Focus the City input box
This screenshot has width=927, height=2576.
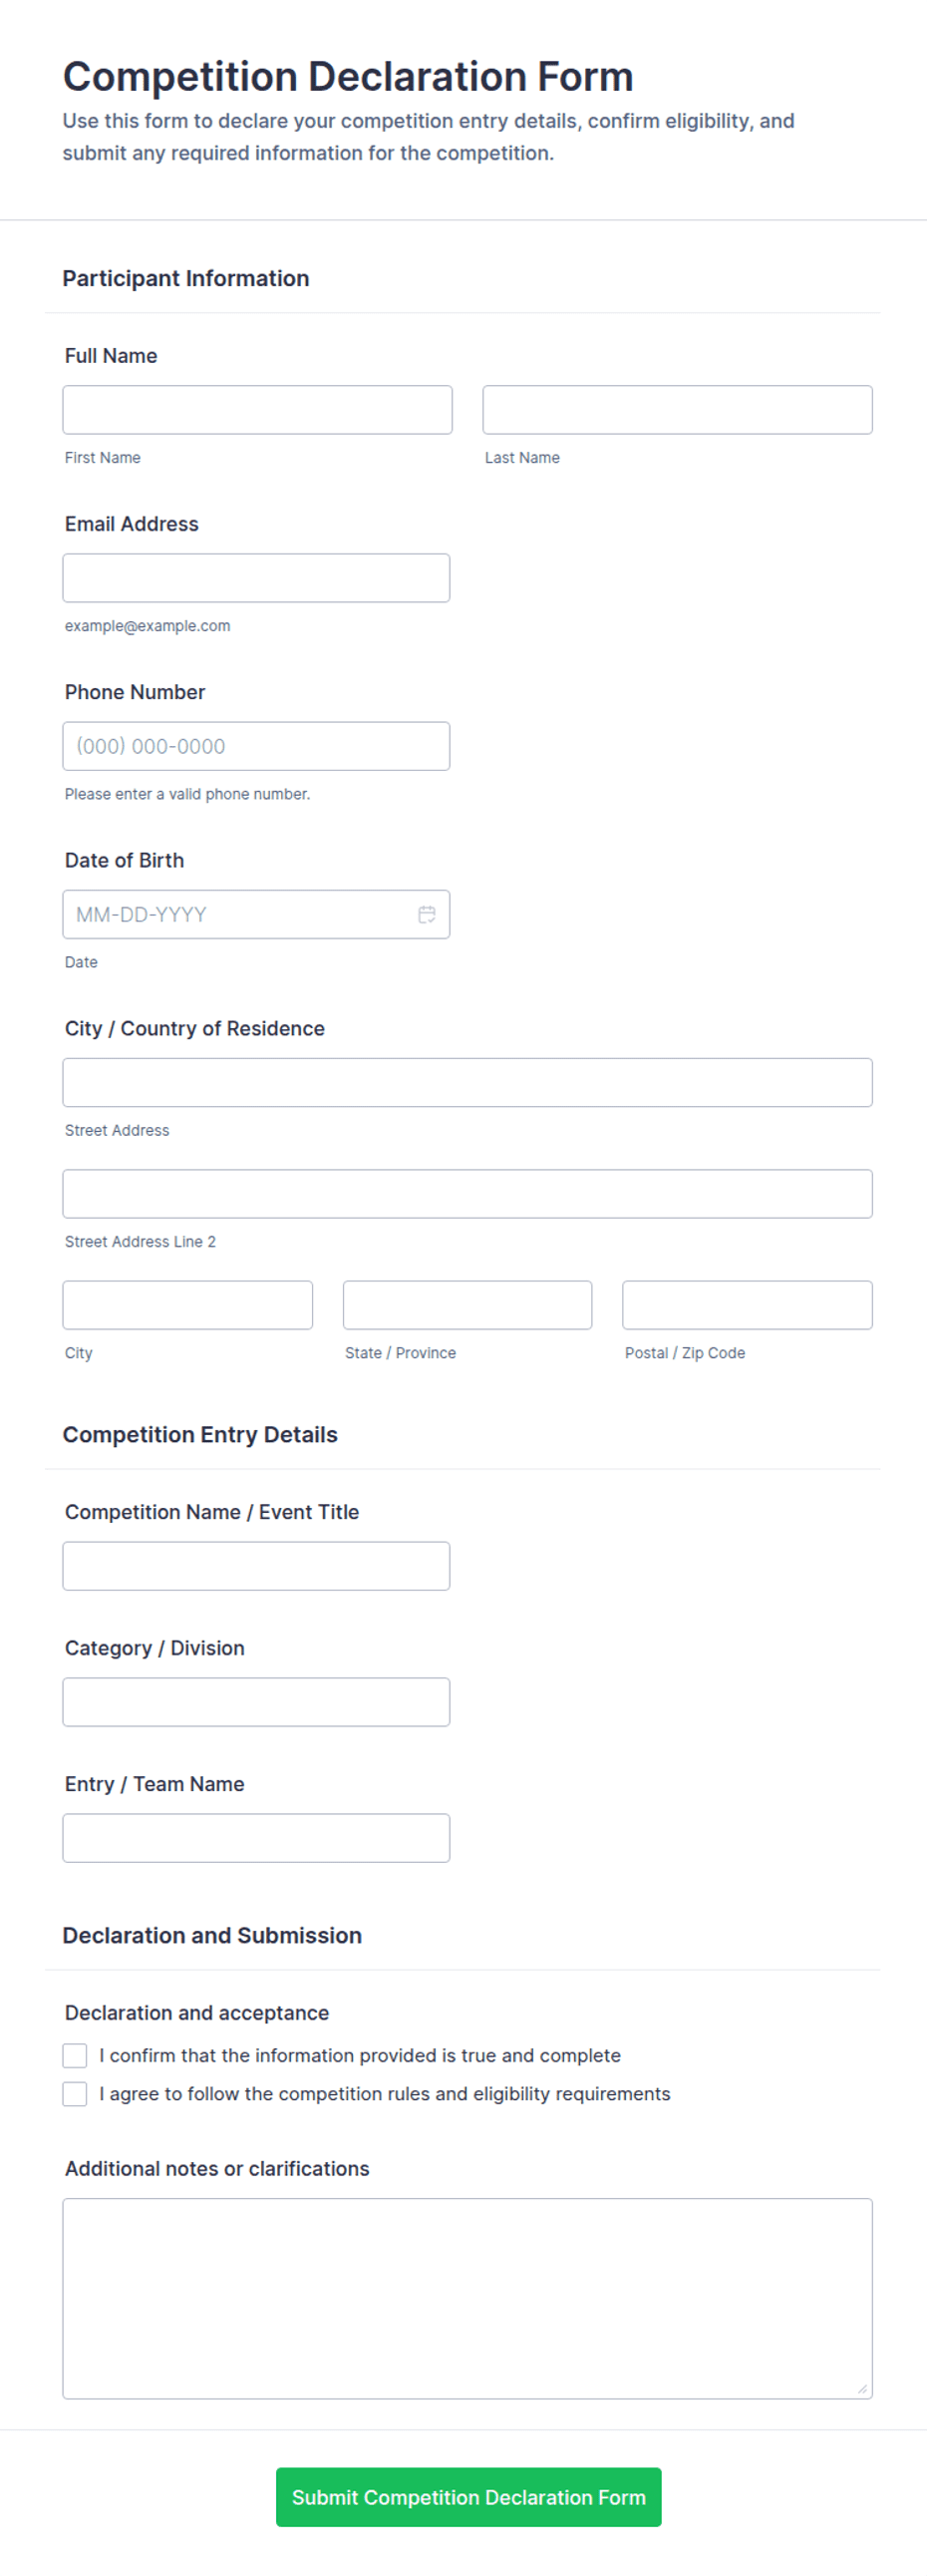pyautogui.click(x=188, y=1304)
